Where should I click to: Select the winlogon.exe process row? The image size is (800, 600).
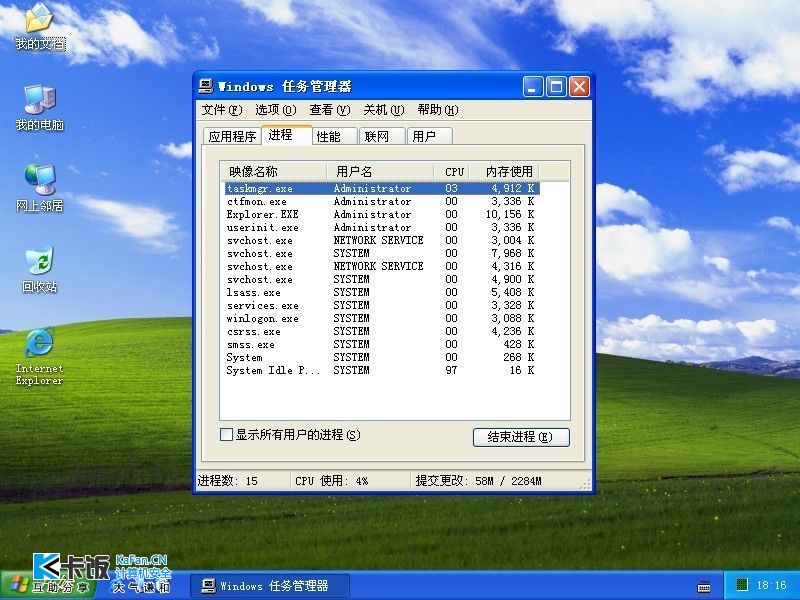click(382, 318)
